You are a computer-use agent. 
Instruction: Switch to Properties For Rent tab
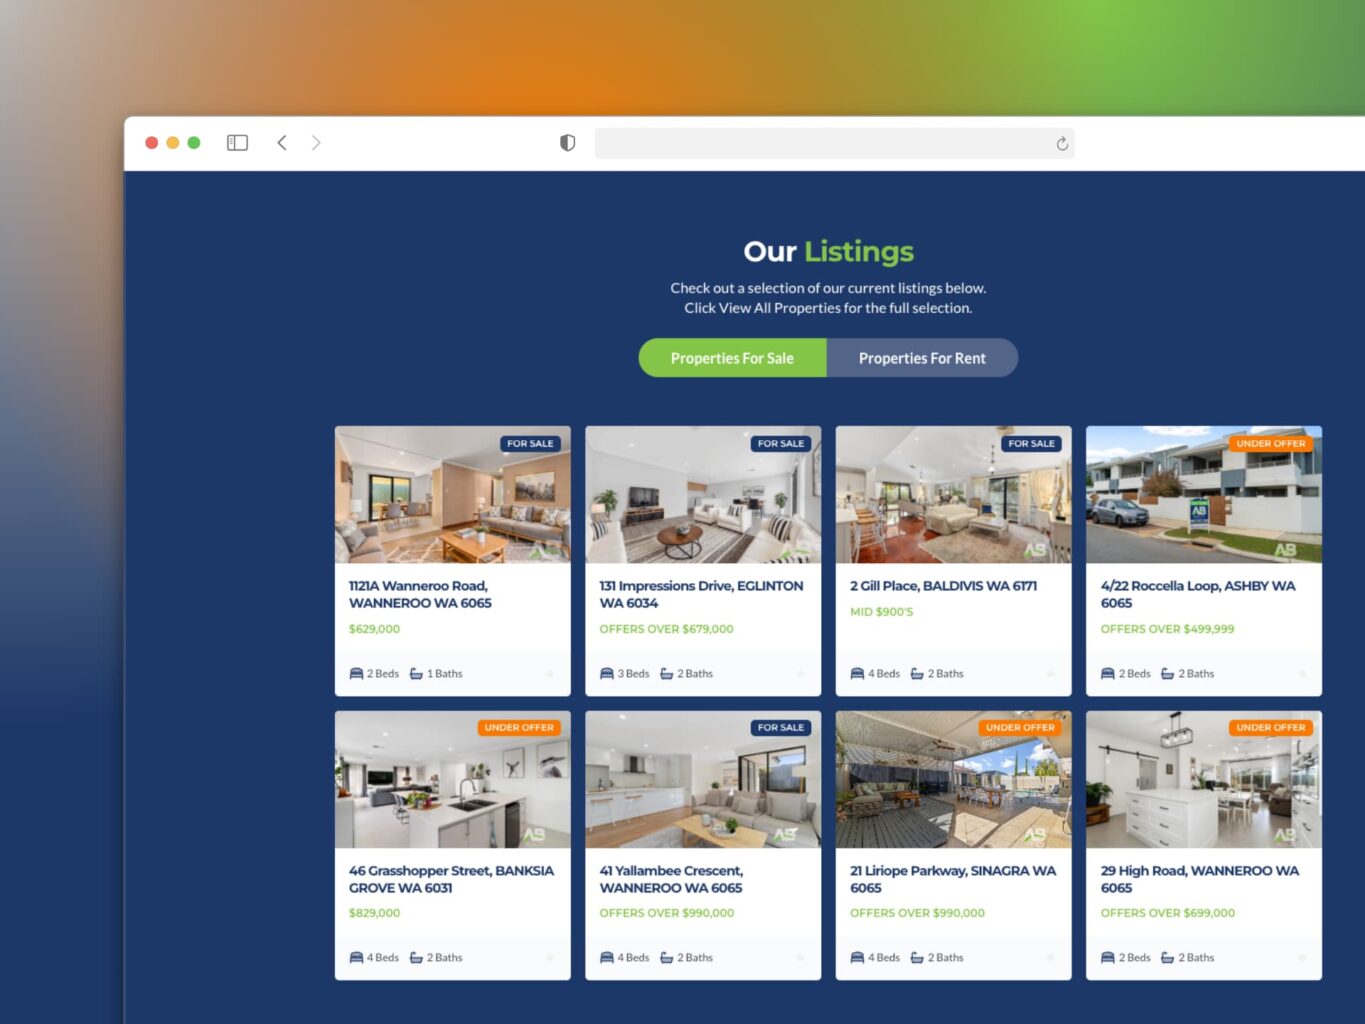coord(922,358)
